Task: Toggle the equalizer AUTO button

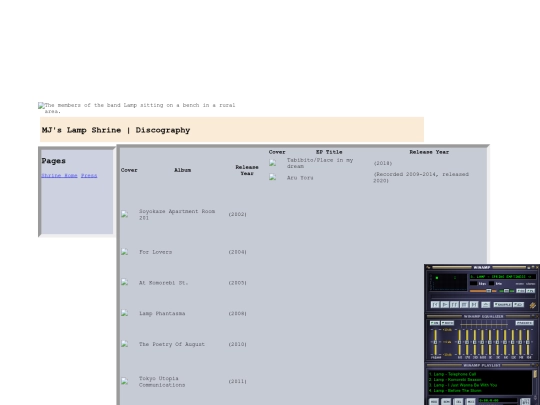Action: pos(447,323)
